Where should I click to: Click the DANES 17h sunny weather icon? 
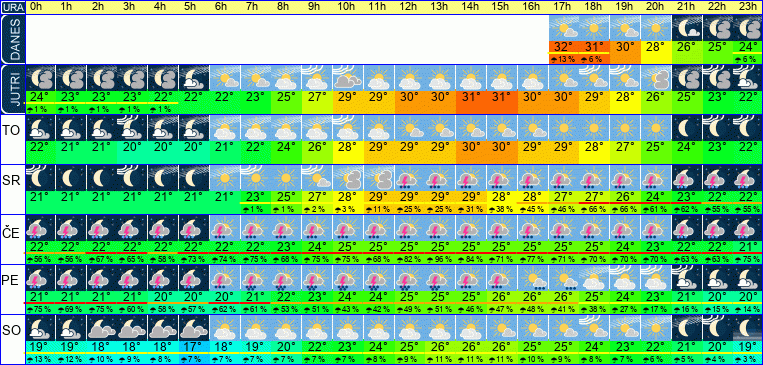(564, 28)
